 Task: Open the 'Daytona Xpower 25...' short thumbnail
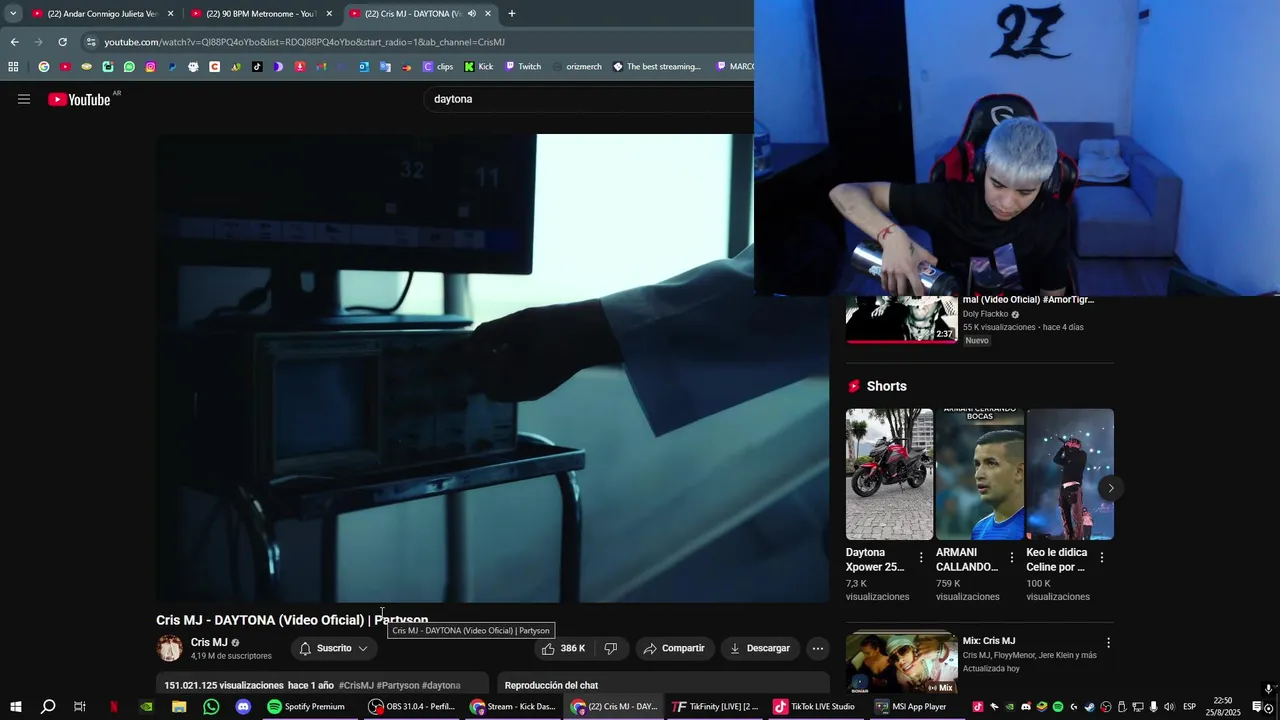click(x=889, y=474)
